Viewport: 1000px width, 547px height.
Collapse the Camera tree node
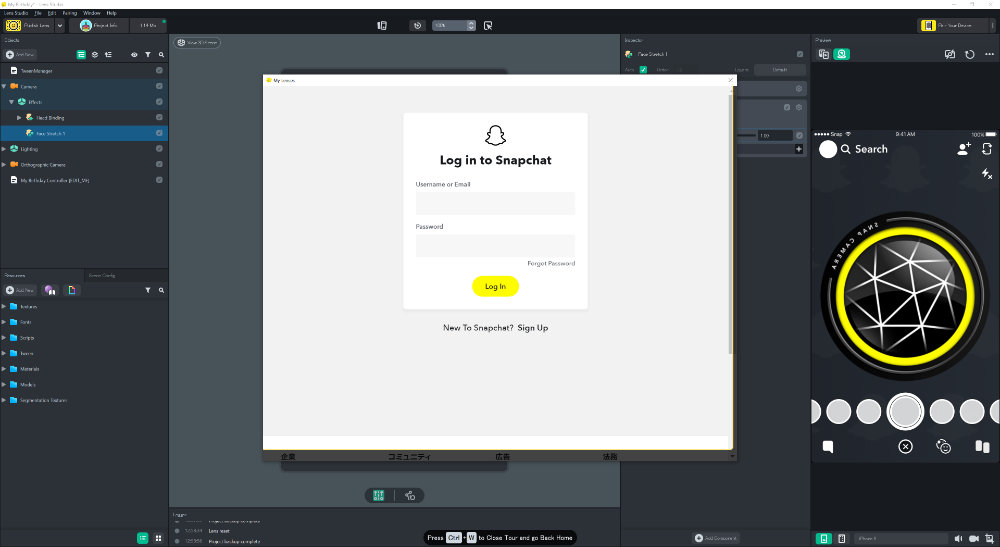[4, 86]
